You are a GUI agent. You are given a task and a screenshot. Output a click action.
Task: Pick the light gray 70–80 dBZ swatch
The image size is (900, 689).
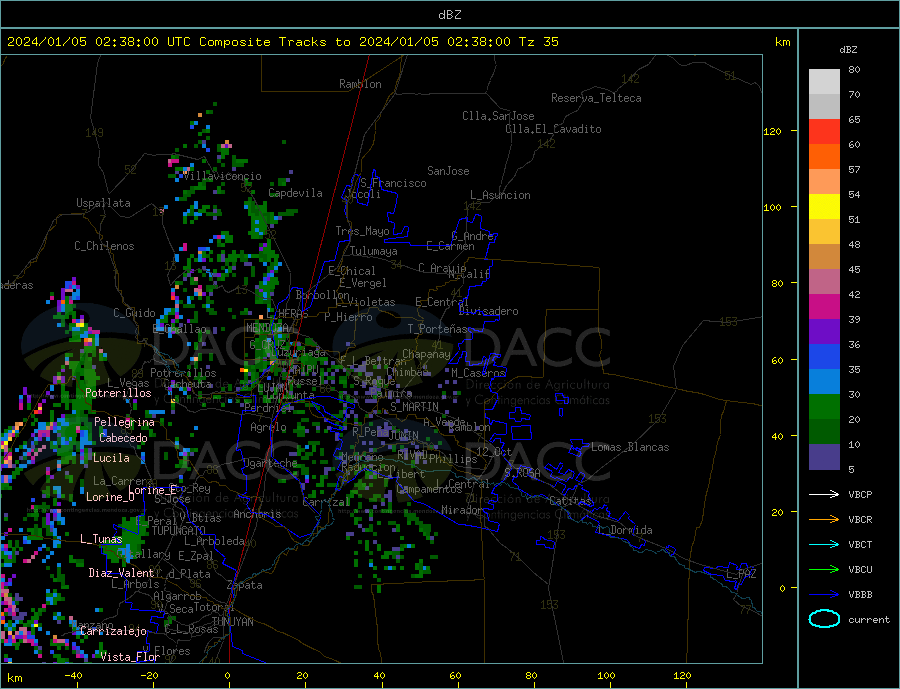[824, 82]
